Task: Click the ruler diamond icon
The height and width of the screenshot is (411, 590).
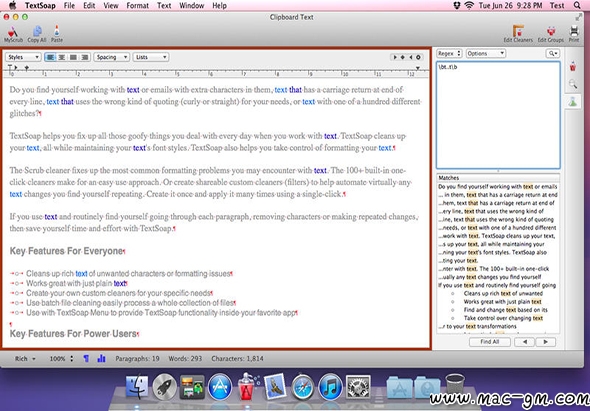Action: [403, 57]
